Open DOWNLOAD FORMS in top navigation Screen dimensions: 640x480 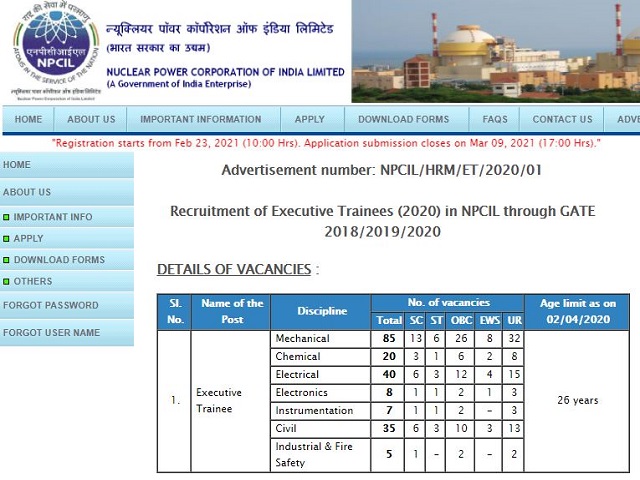click(x=404, y=119)
